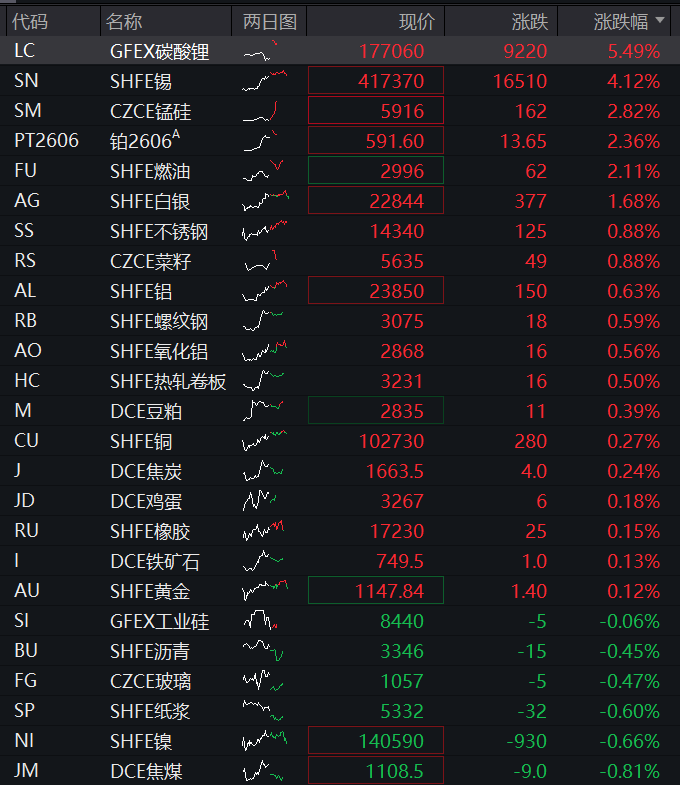
Task: Select the LC contract code
Action: (25, 51)
